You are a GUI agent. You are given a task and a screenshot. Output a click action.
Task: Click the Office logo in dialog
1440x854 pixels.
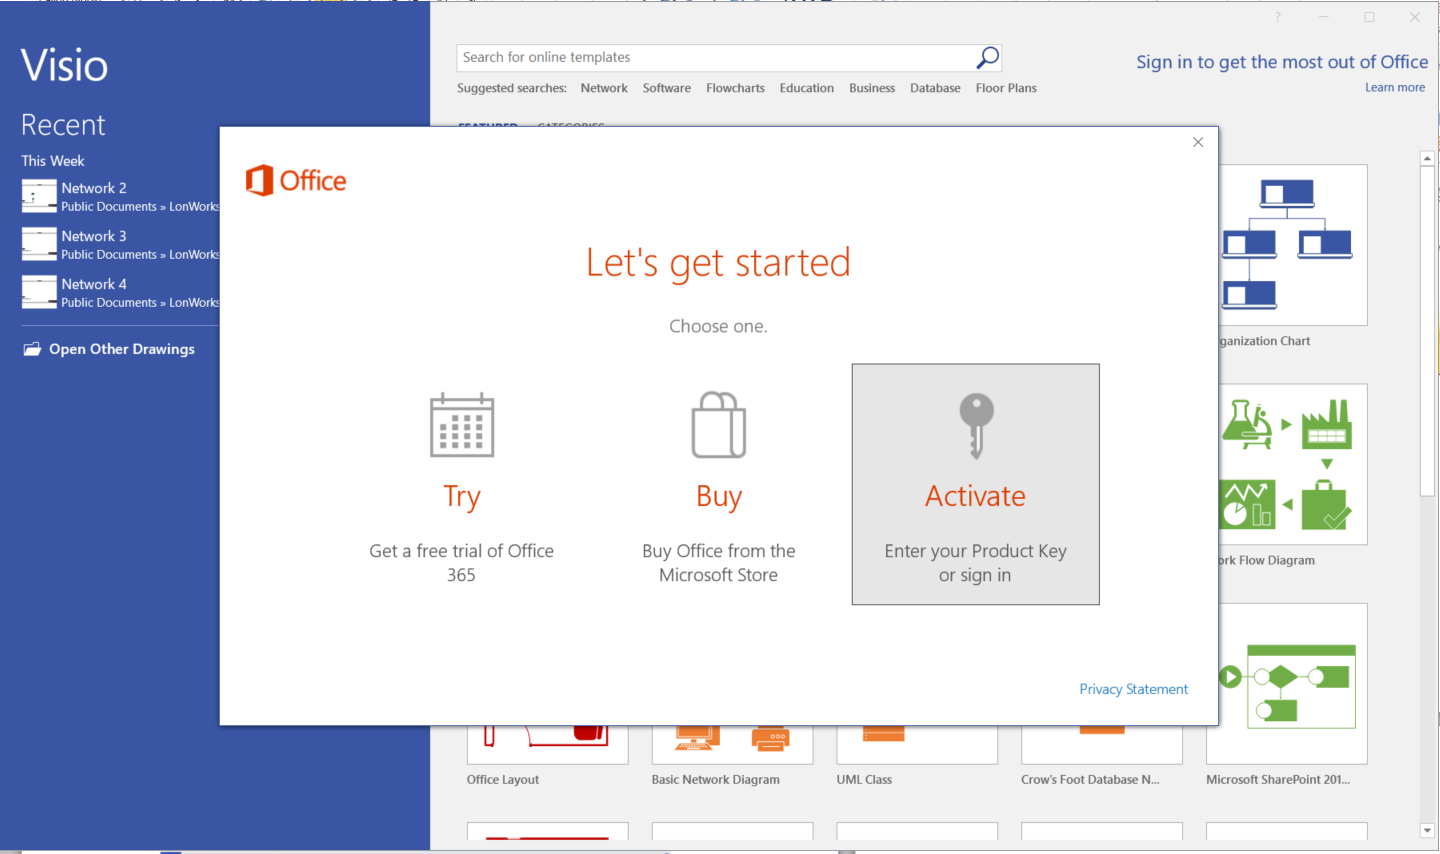click(296, 180)
